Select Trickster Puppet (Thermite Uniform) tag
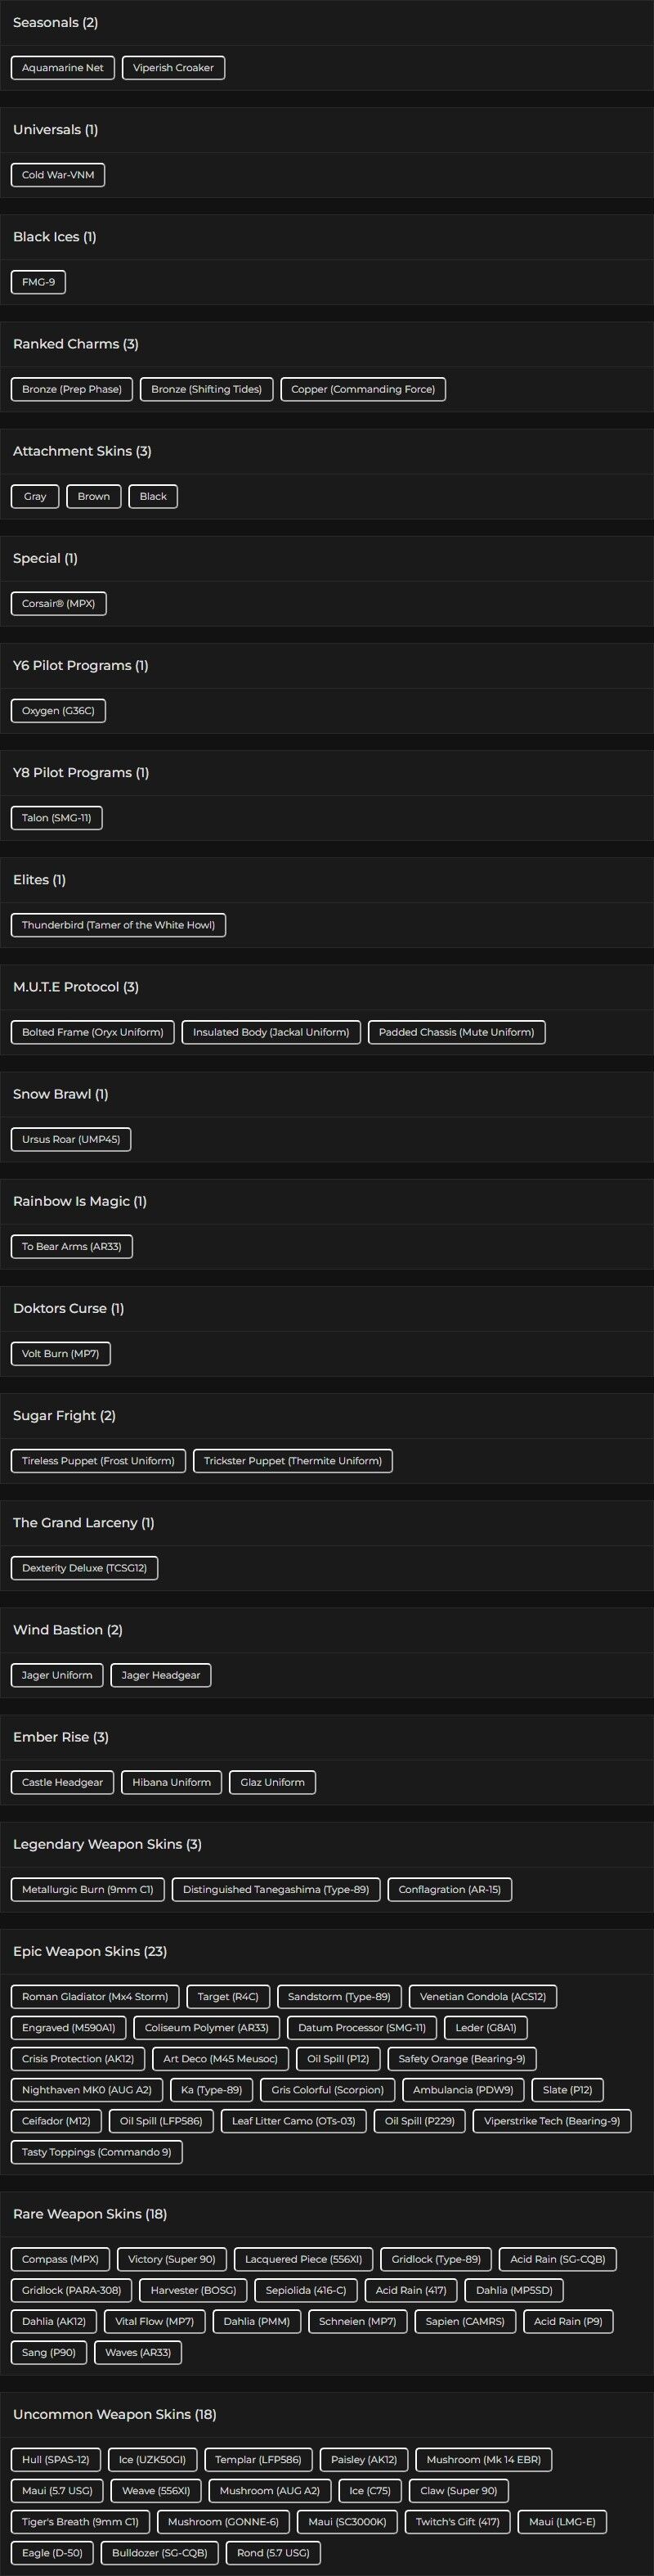Screen dimensions: 654x2576 pos(293,1461)
